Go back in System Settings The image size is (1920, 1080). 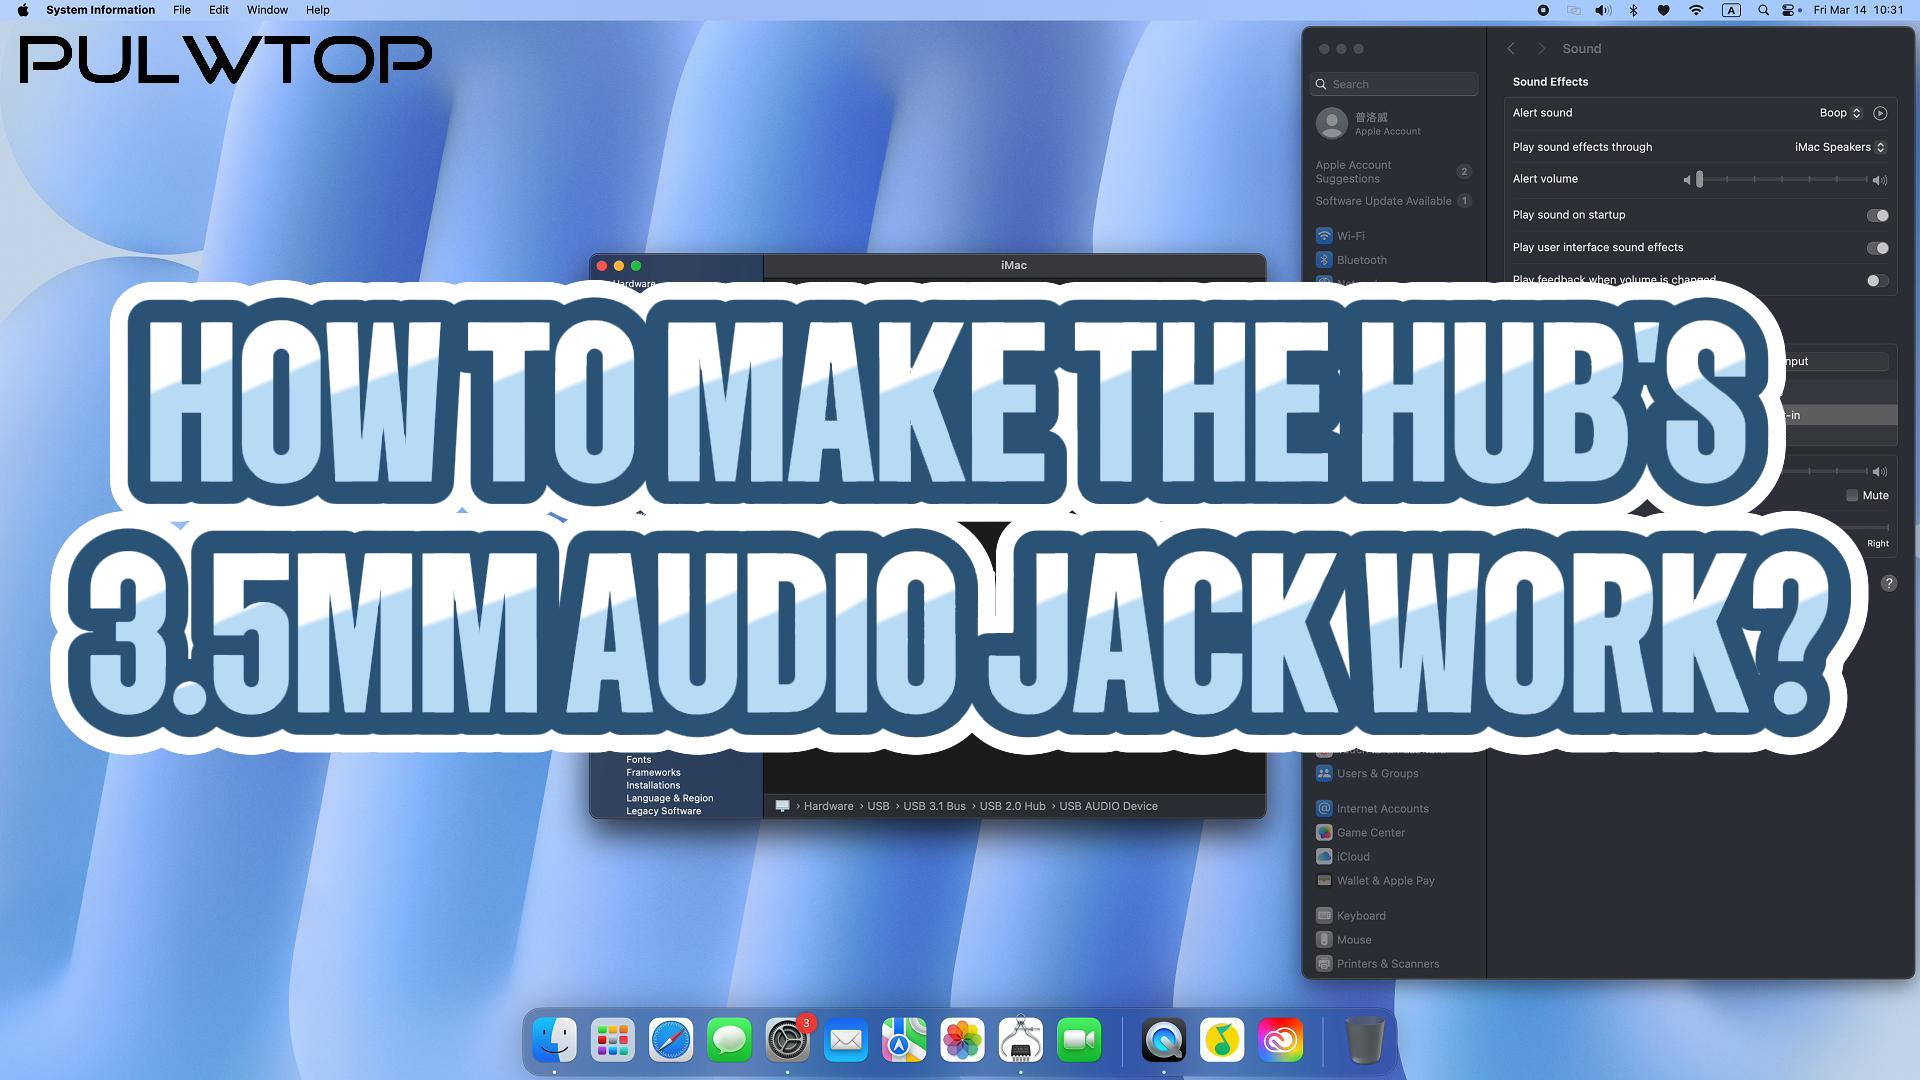click(1511, 49)
